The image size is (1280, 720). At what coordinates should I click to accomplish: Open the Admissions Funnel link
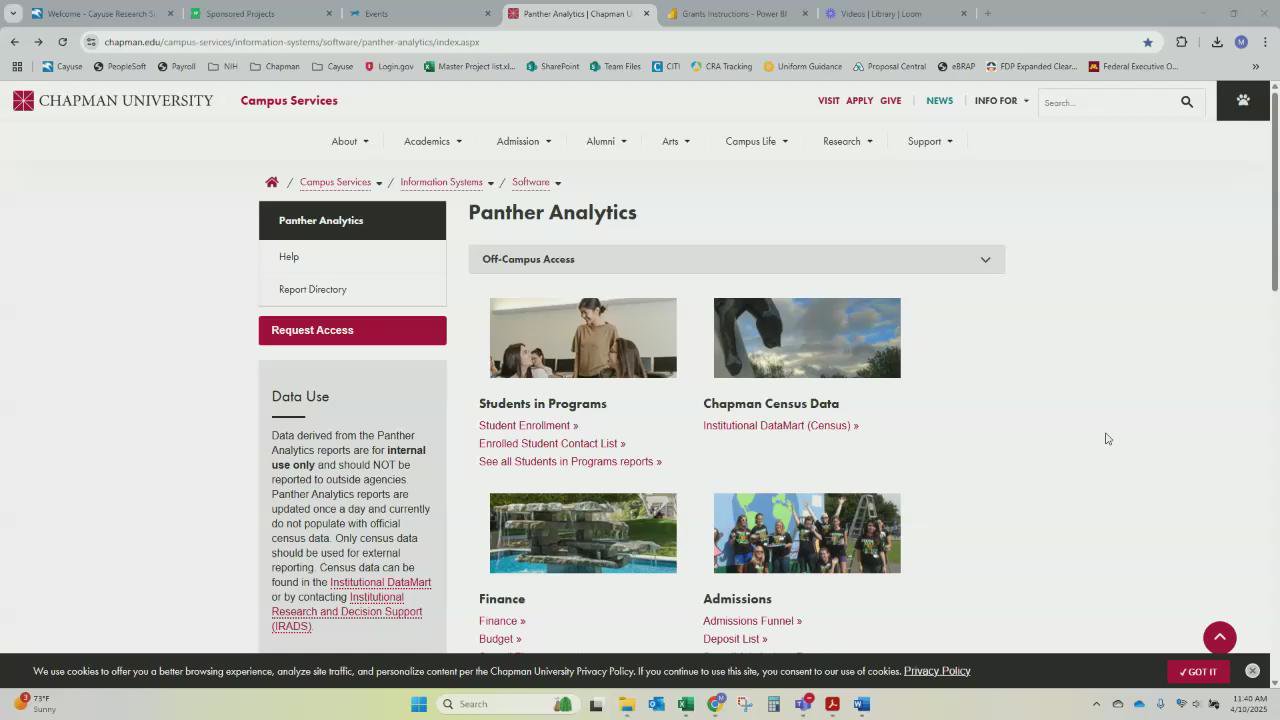coord(752,621)
